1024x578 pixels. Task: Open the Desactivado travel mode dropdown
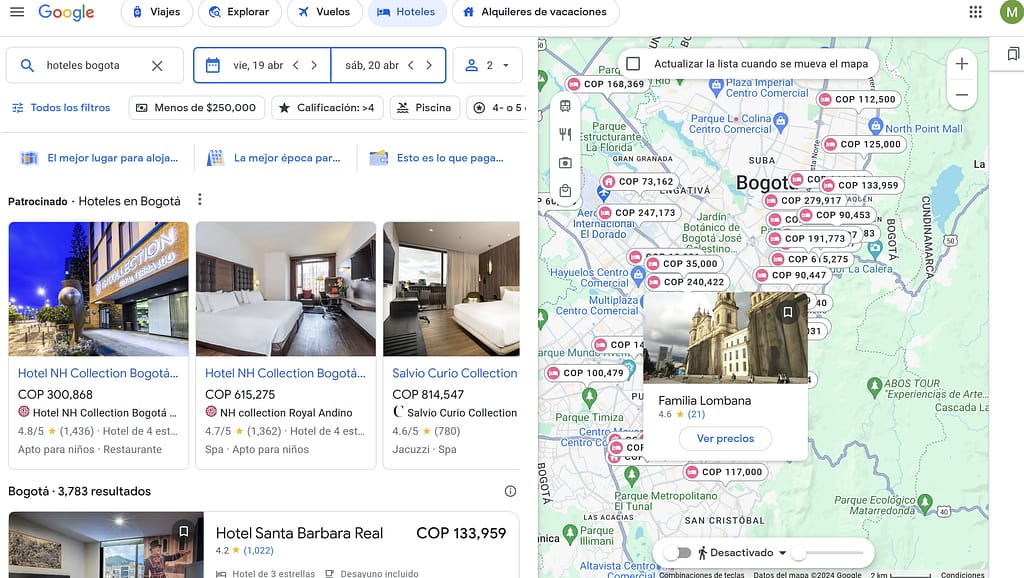[x=742, y=553]
